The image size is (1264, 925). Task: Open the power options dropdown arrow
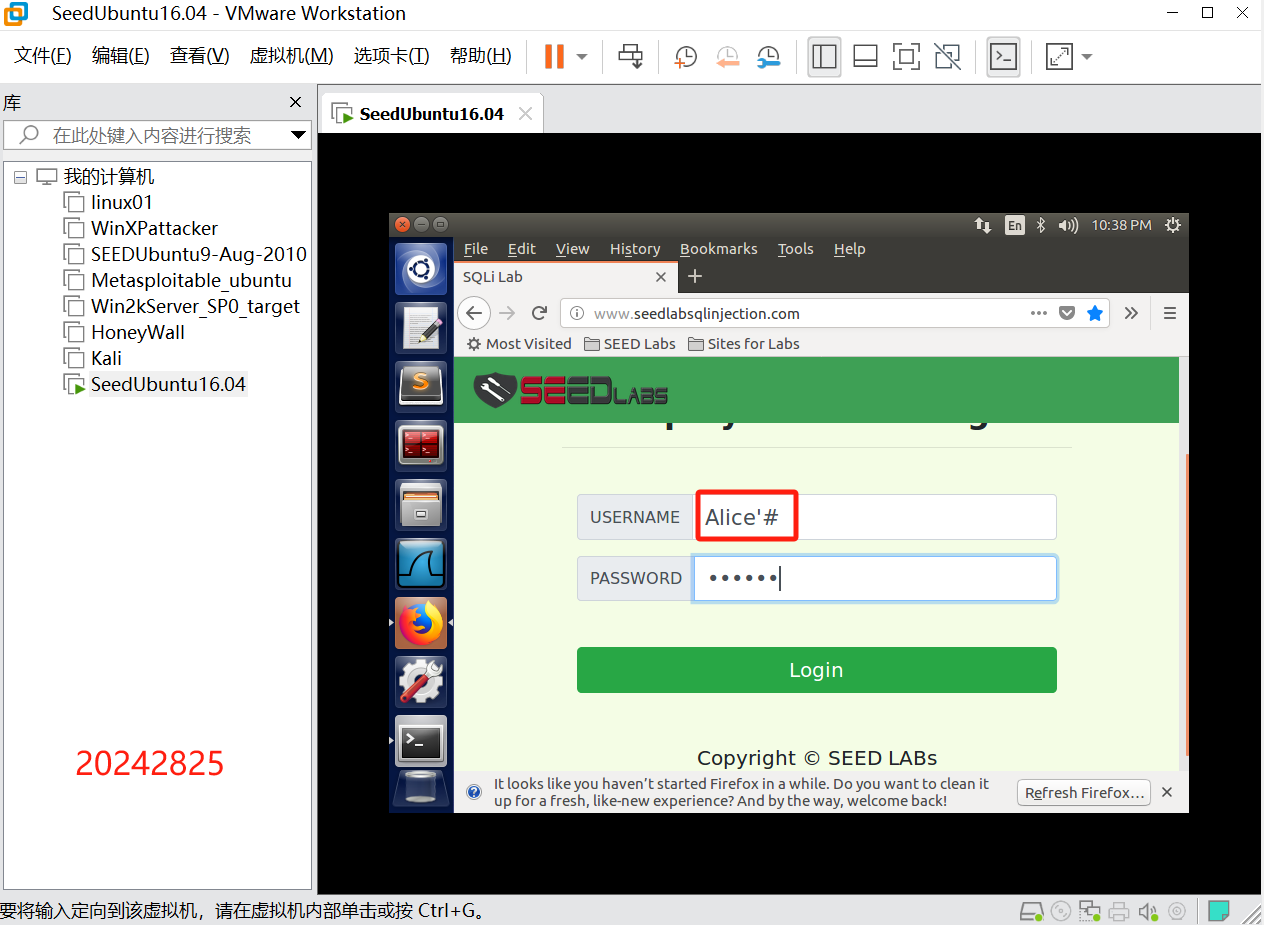pos(582,57)
